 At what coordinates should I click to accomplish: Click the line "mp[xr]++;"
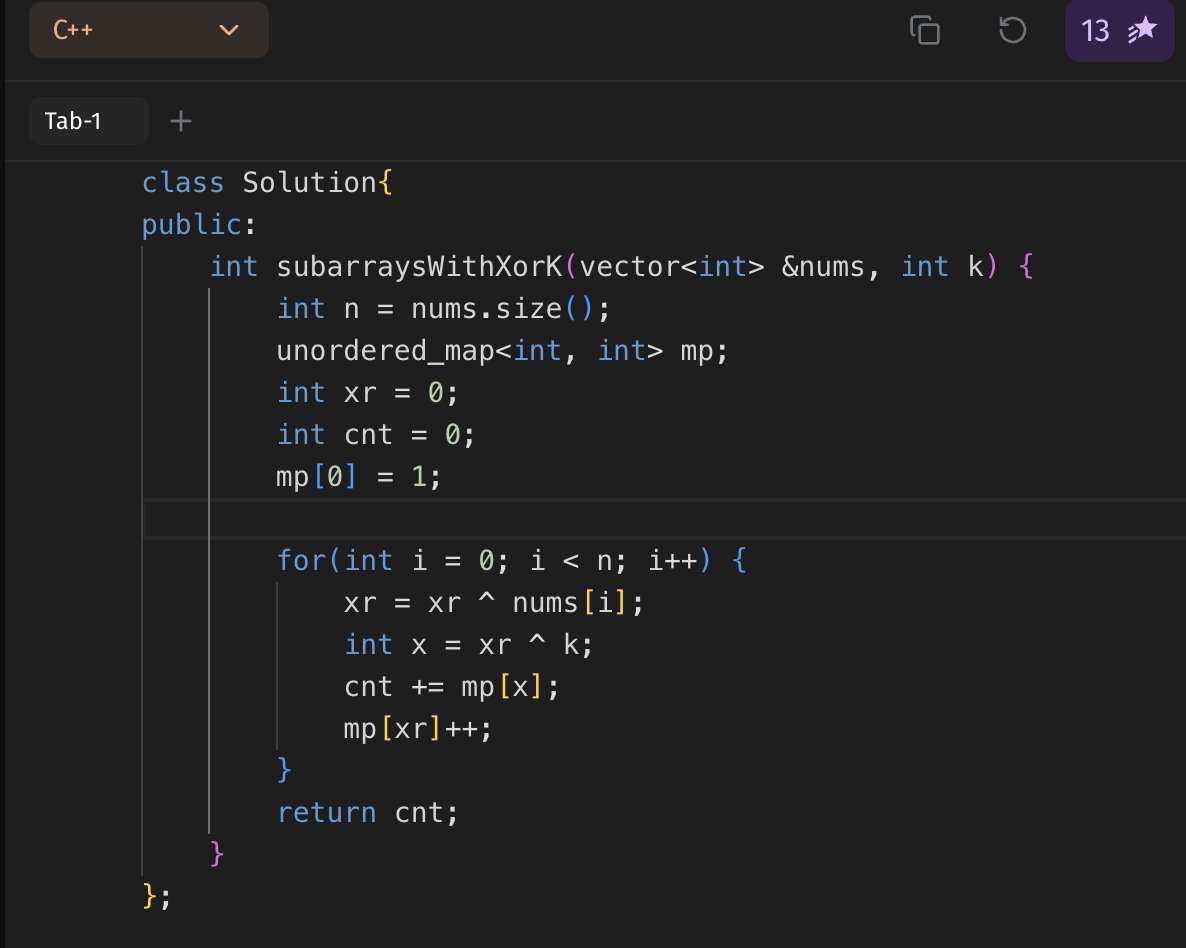pyautogui.click(x=418, y=729)
